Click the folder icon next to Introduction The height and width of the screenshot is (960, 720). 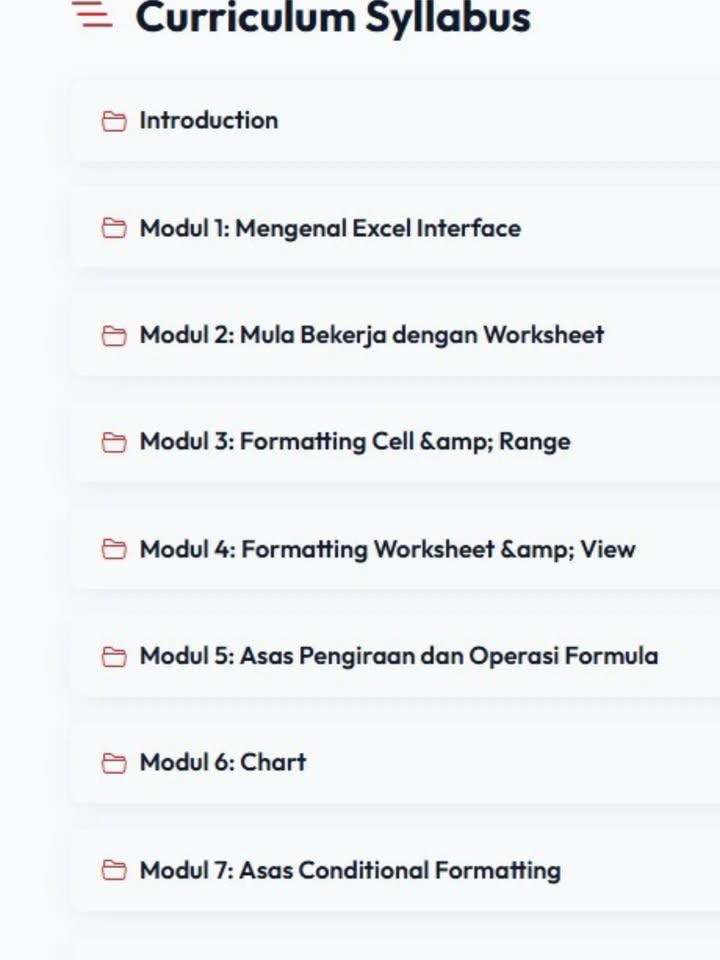114,121
